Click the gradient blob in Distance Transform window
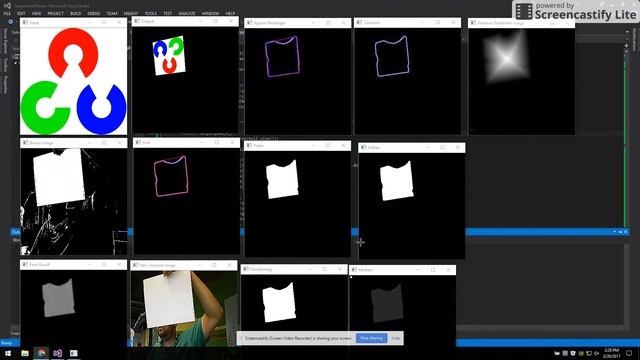The image size is (640, 360). [506, 58]
